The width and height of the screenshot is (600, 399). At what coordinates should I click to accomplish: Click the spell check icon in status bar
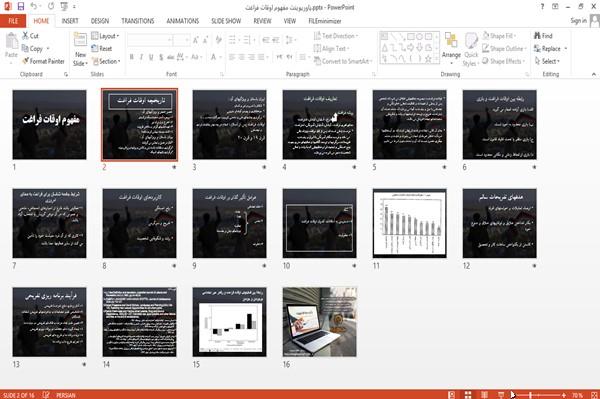click(46, 395)
